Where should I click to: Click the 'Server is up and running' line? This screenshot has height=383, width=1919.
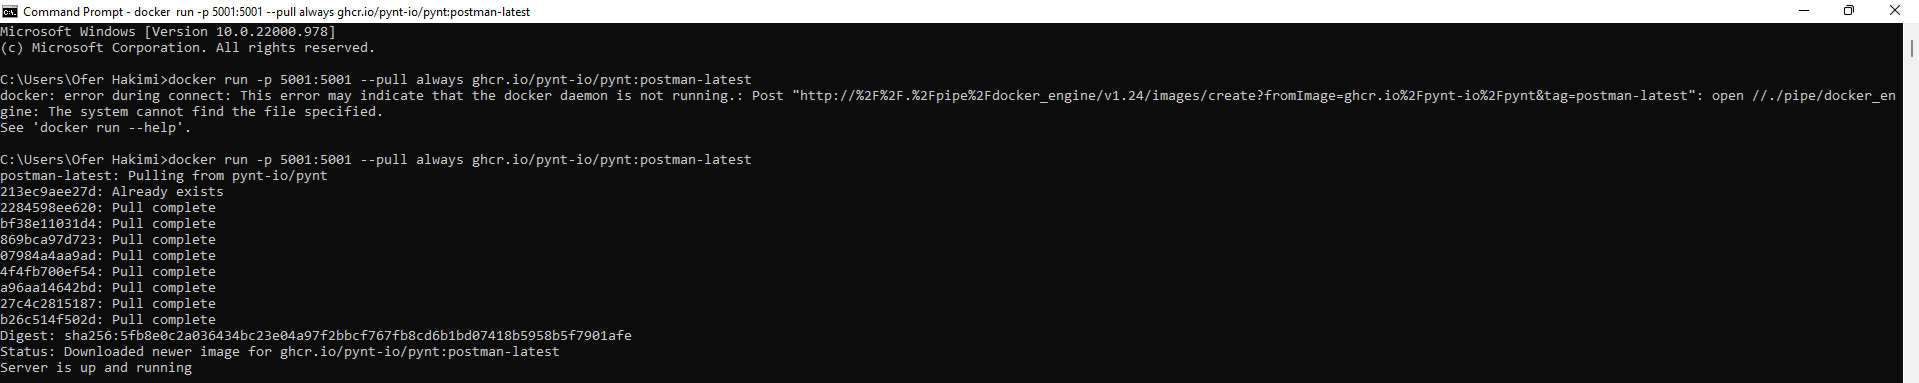(x=96, y=368)
